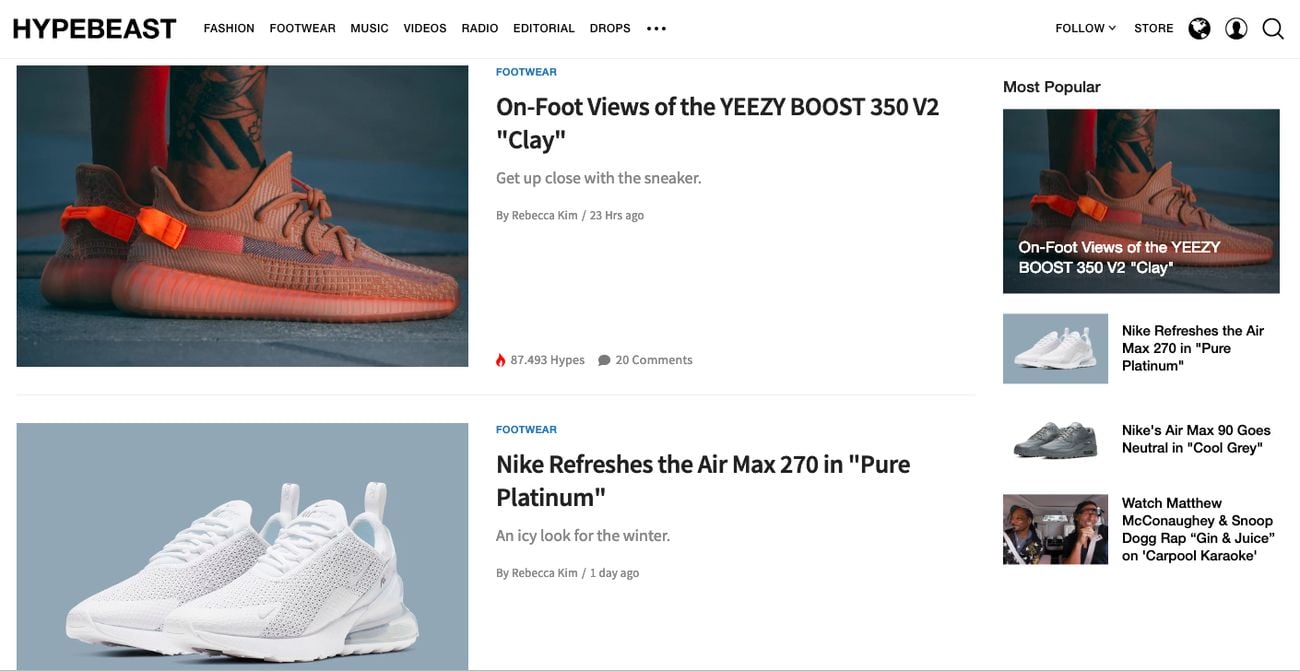Screen dimensions: 1300x671
Task: Open the account sign-in icon
Action: (1236, 28)
